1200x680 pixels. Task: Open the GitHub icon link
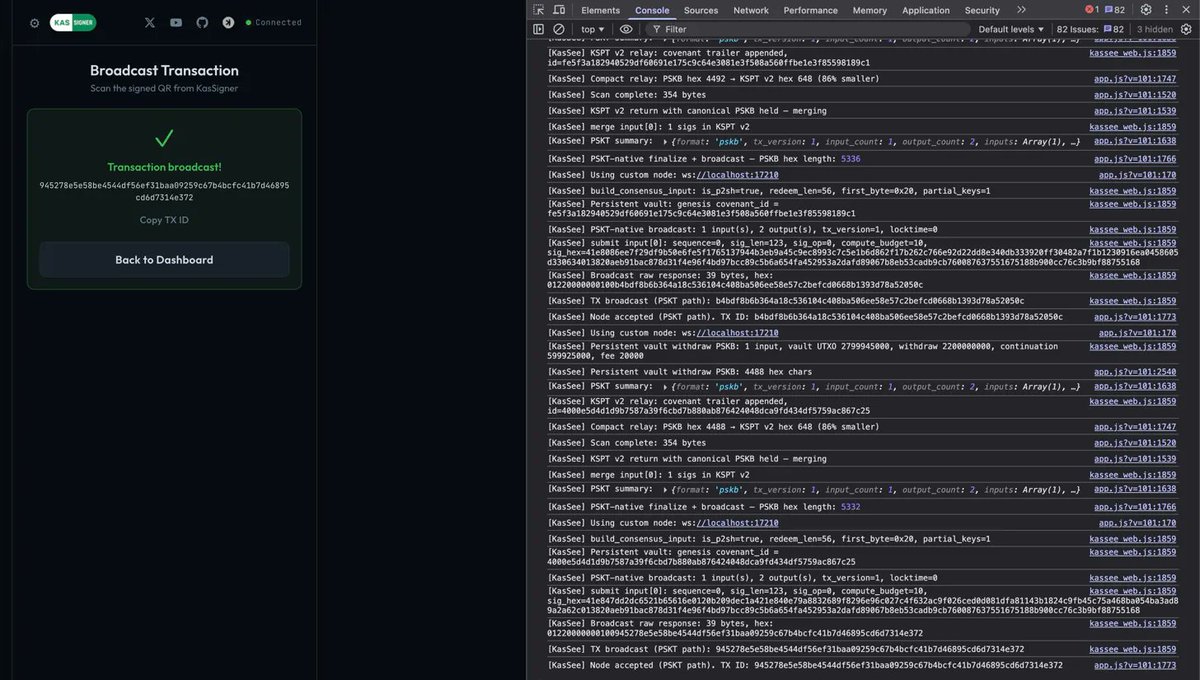[202, 22]
